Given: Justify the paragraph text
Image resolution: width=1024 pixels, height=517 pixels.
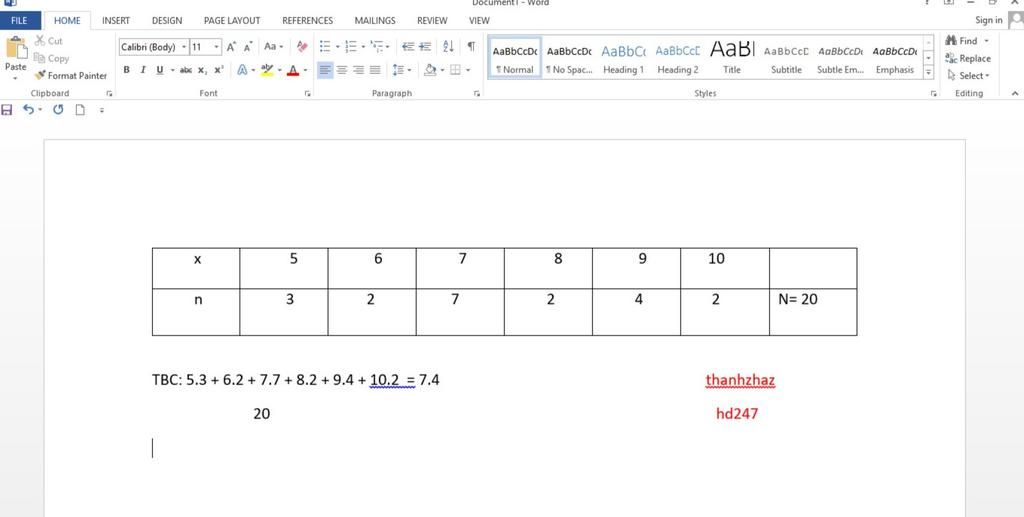Looking at the screenshot, I should pos(375,70).
